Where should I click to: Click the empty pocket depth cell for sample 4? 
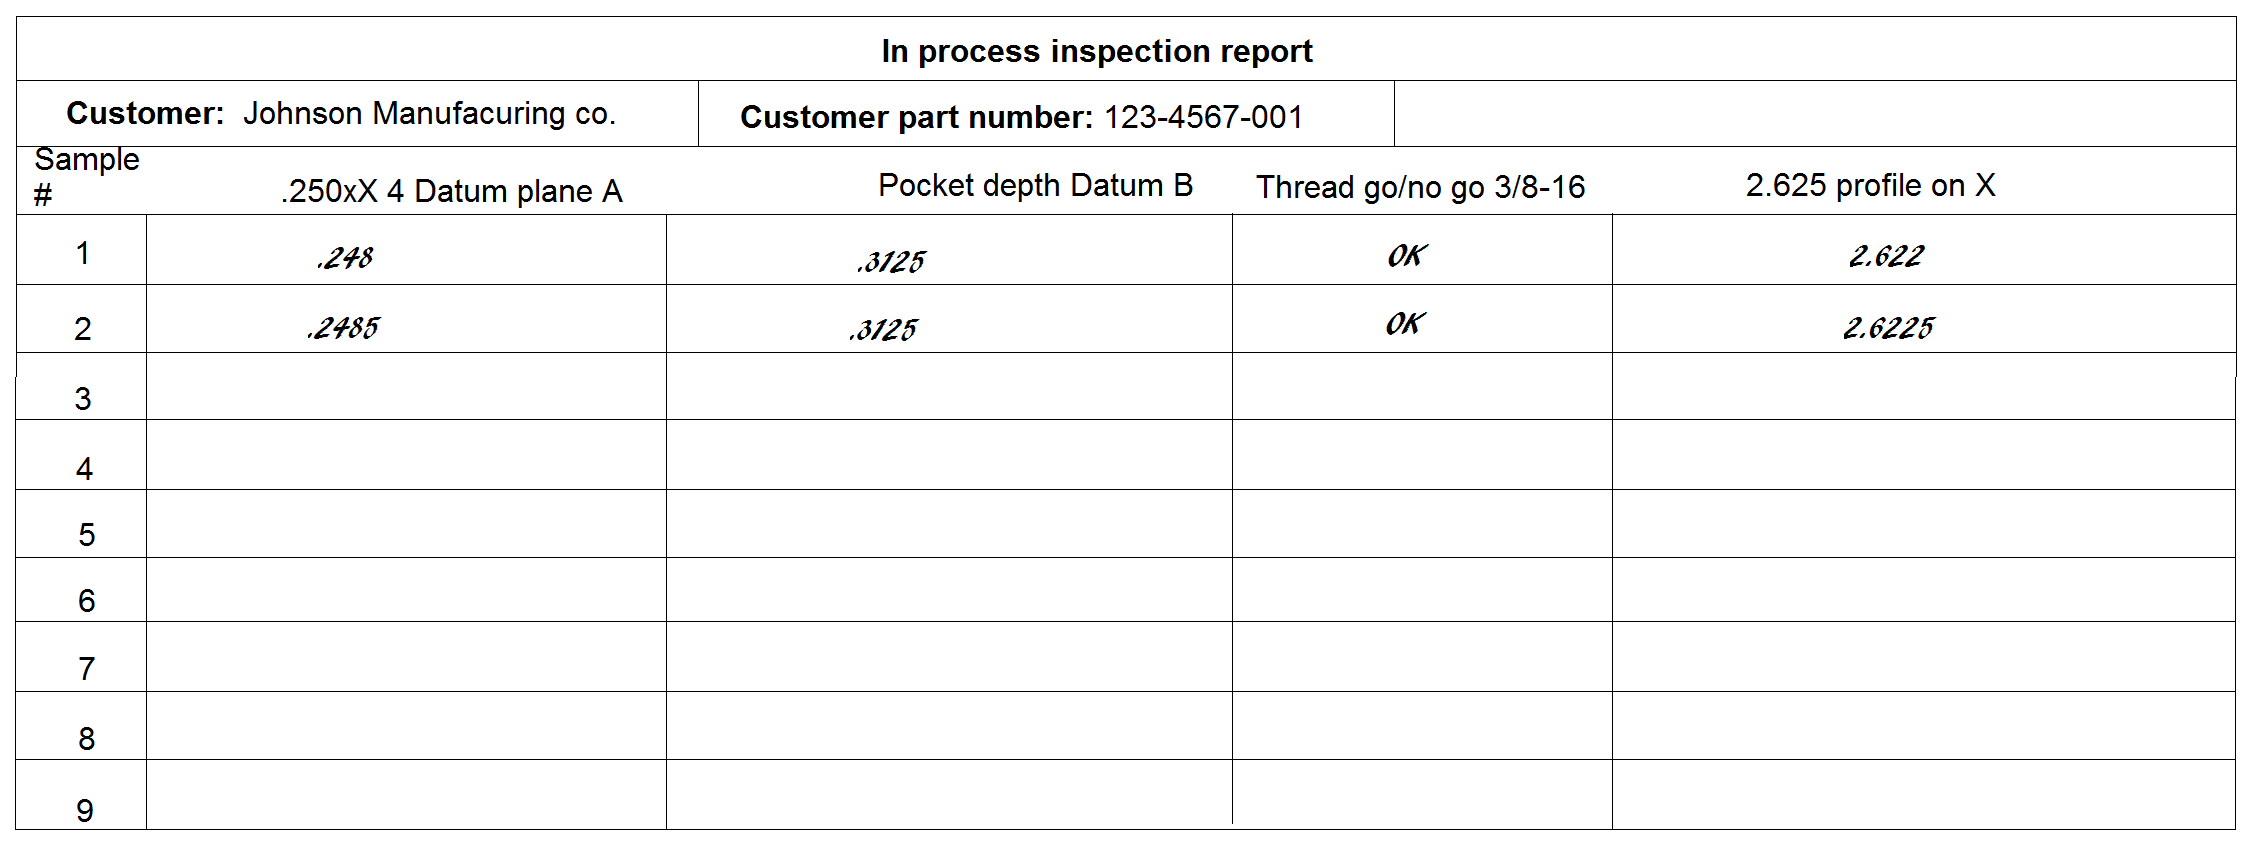pyautogui.click(x=949, y=455)
